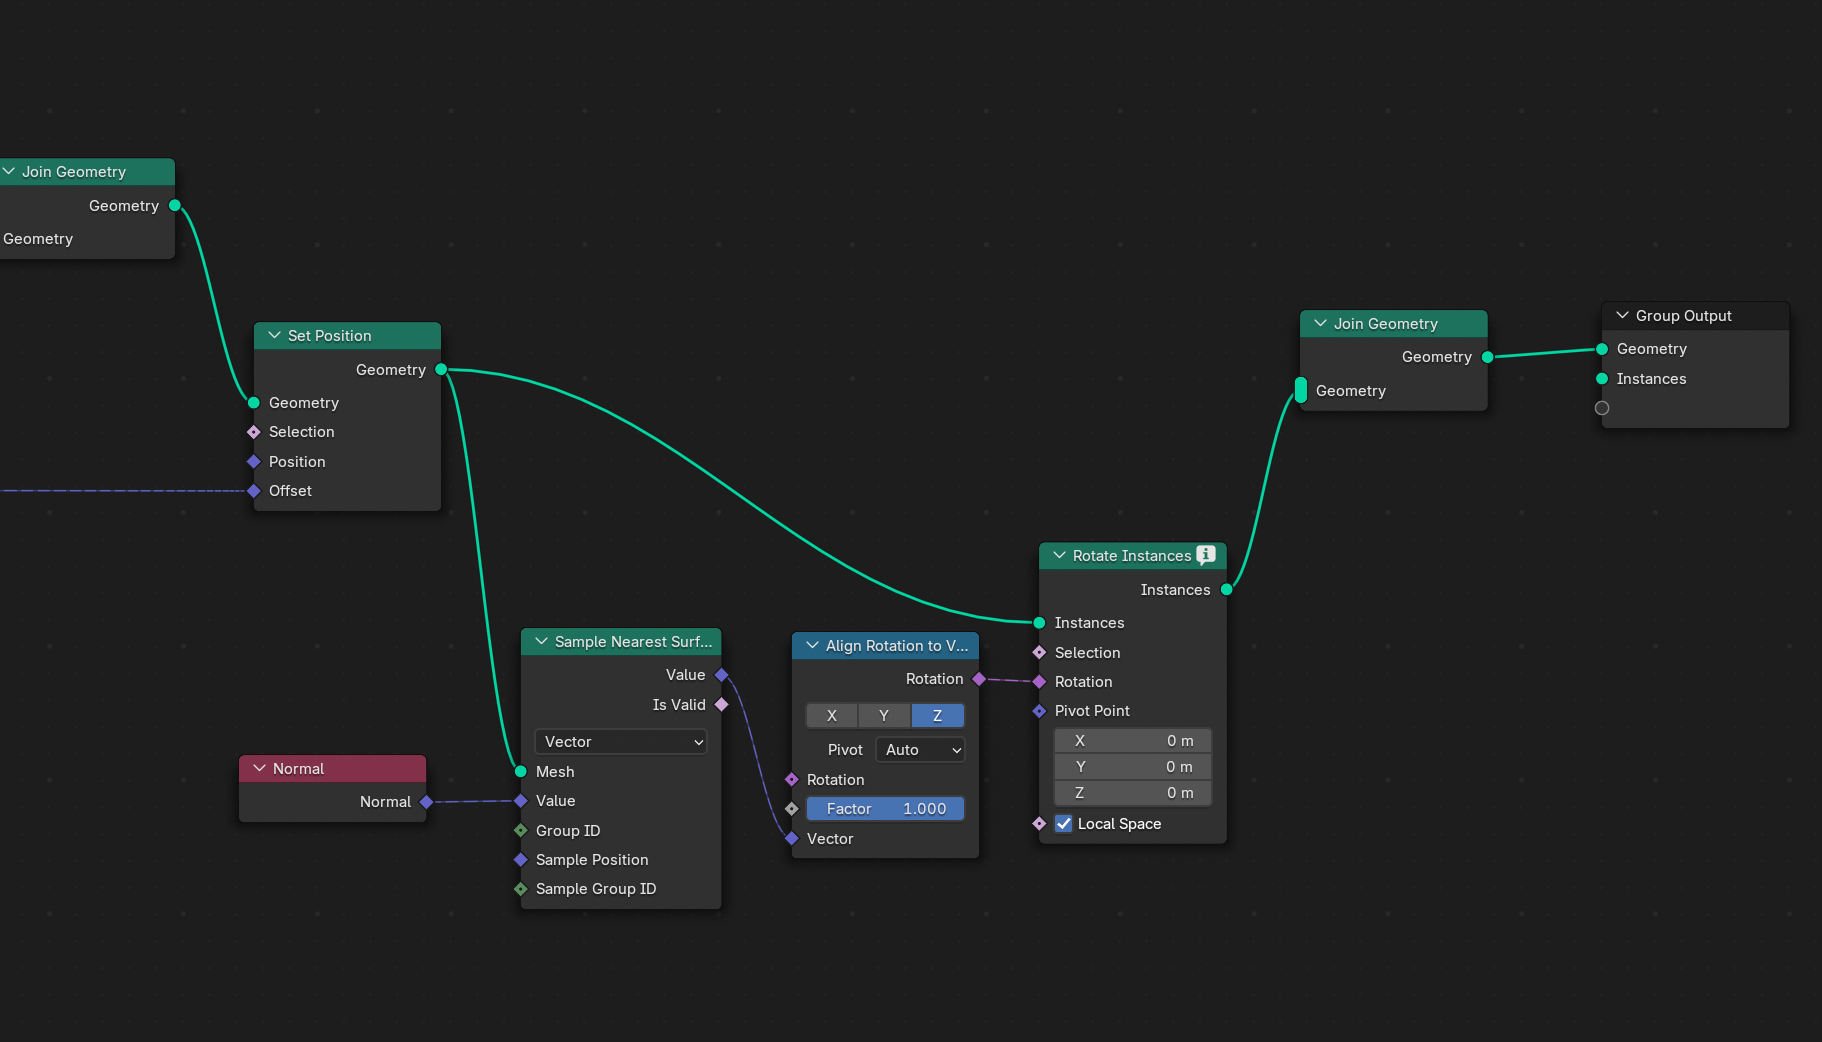Screen dimensions: 1822x1042
Task: Open the Pivot Auto dropdown
Action: point(920,750)
